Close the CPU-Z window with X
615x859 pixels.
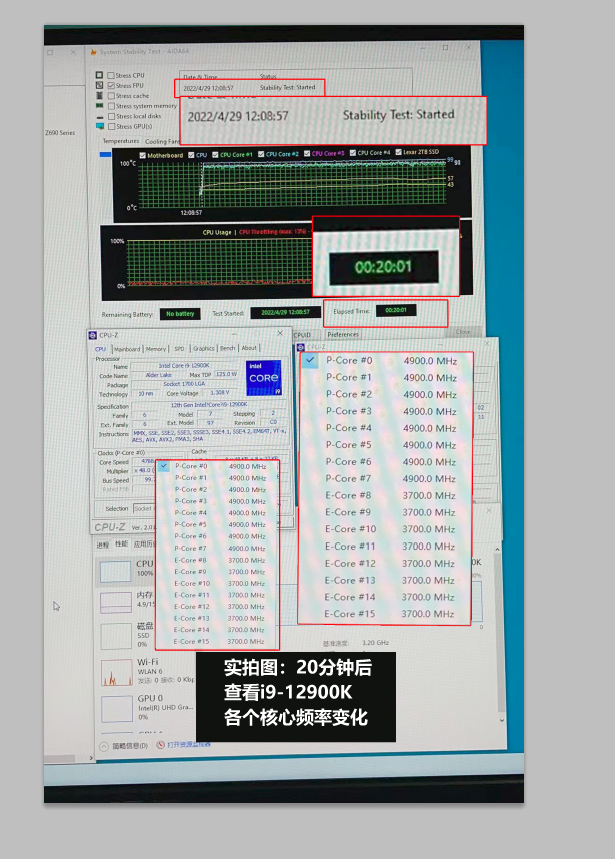point(280,333)
